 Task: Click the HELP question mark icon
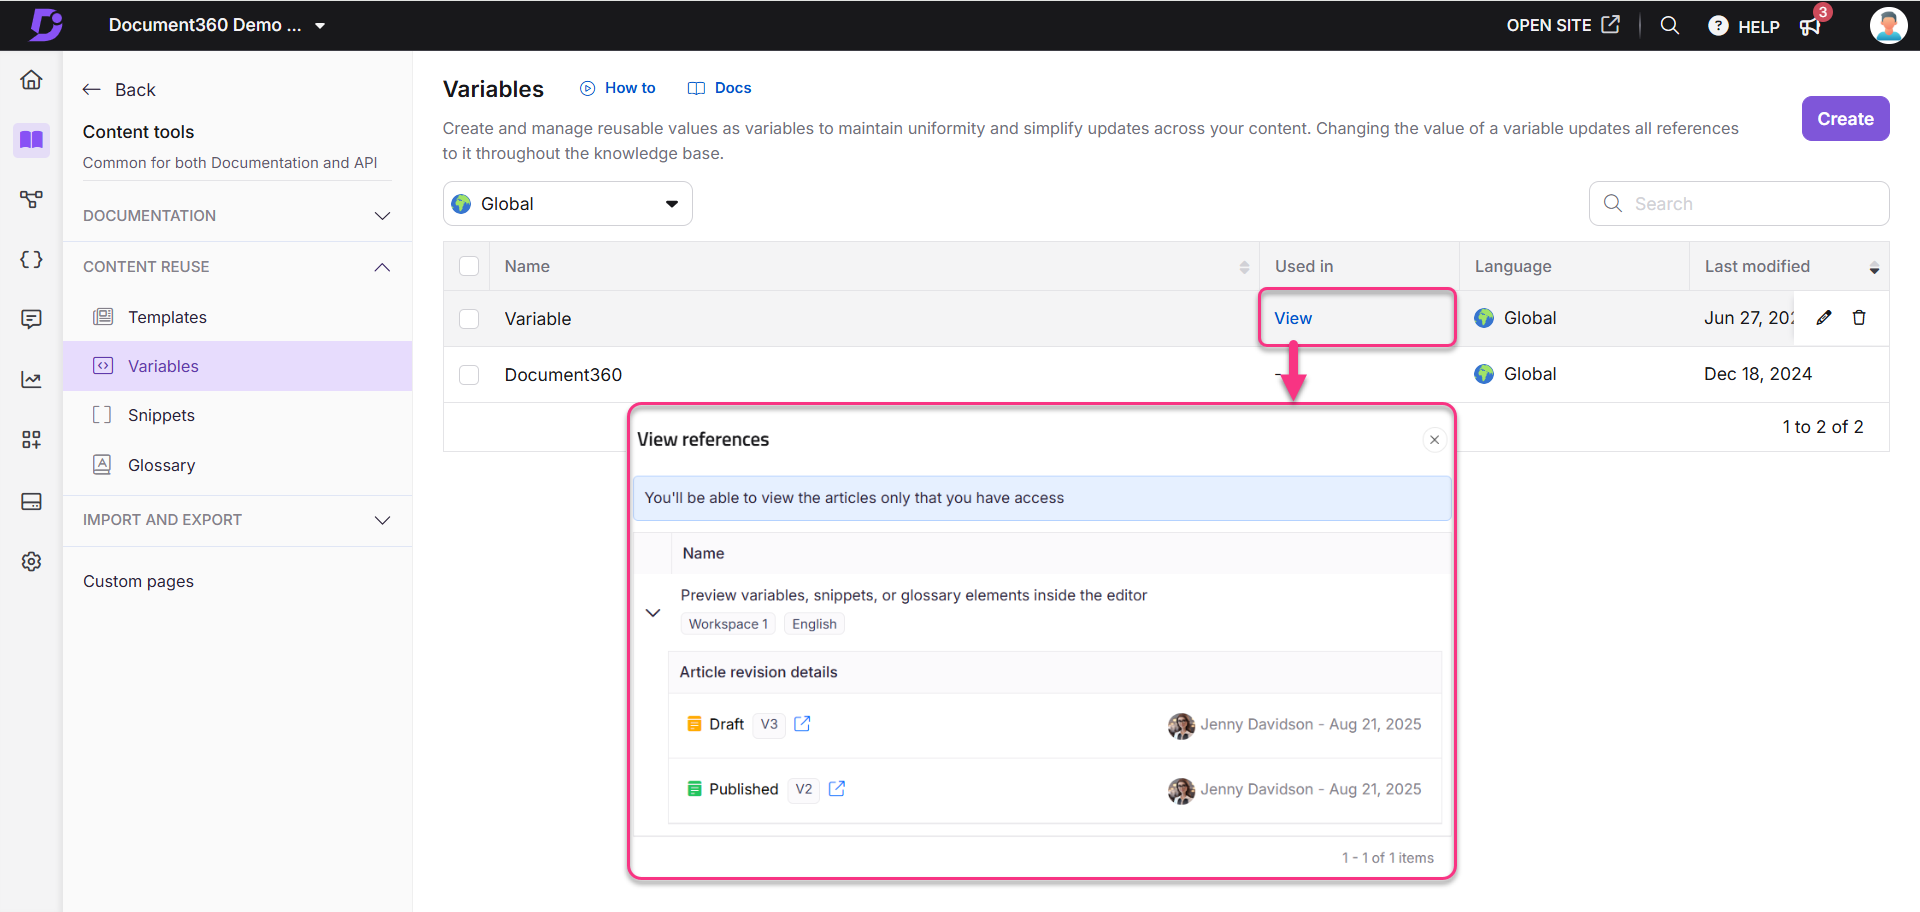click(x=1718, y=26)
